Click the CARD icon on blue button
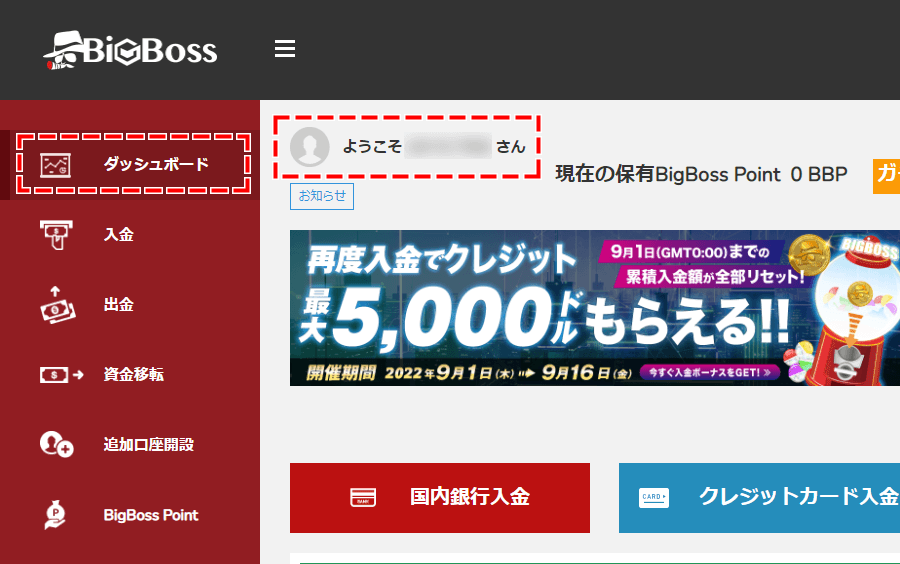This screenshot has width=900, height=564. click(x=654, y=497)
